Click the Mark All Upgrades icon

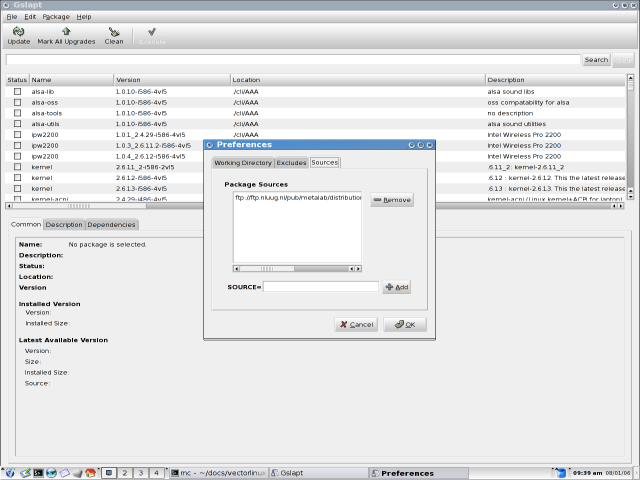pos(65,35)
